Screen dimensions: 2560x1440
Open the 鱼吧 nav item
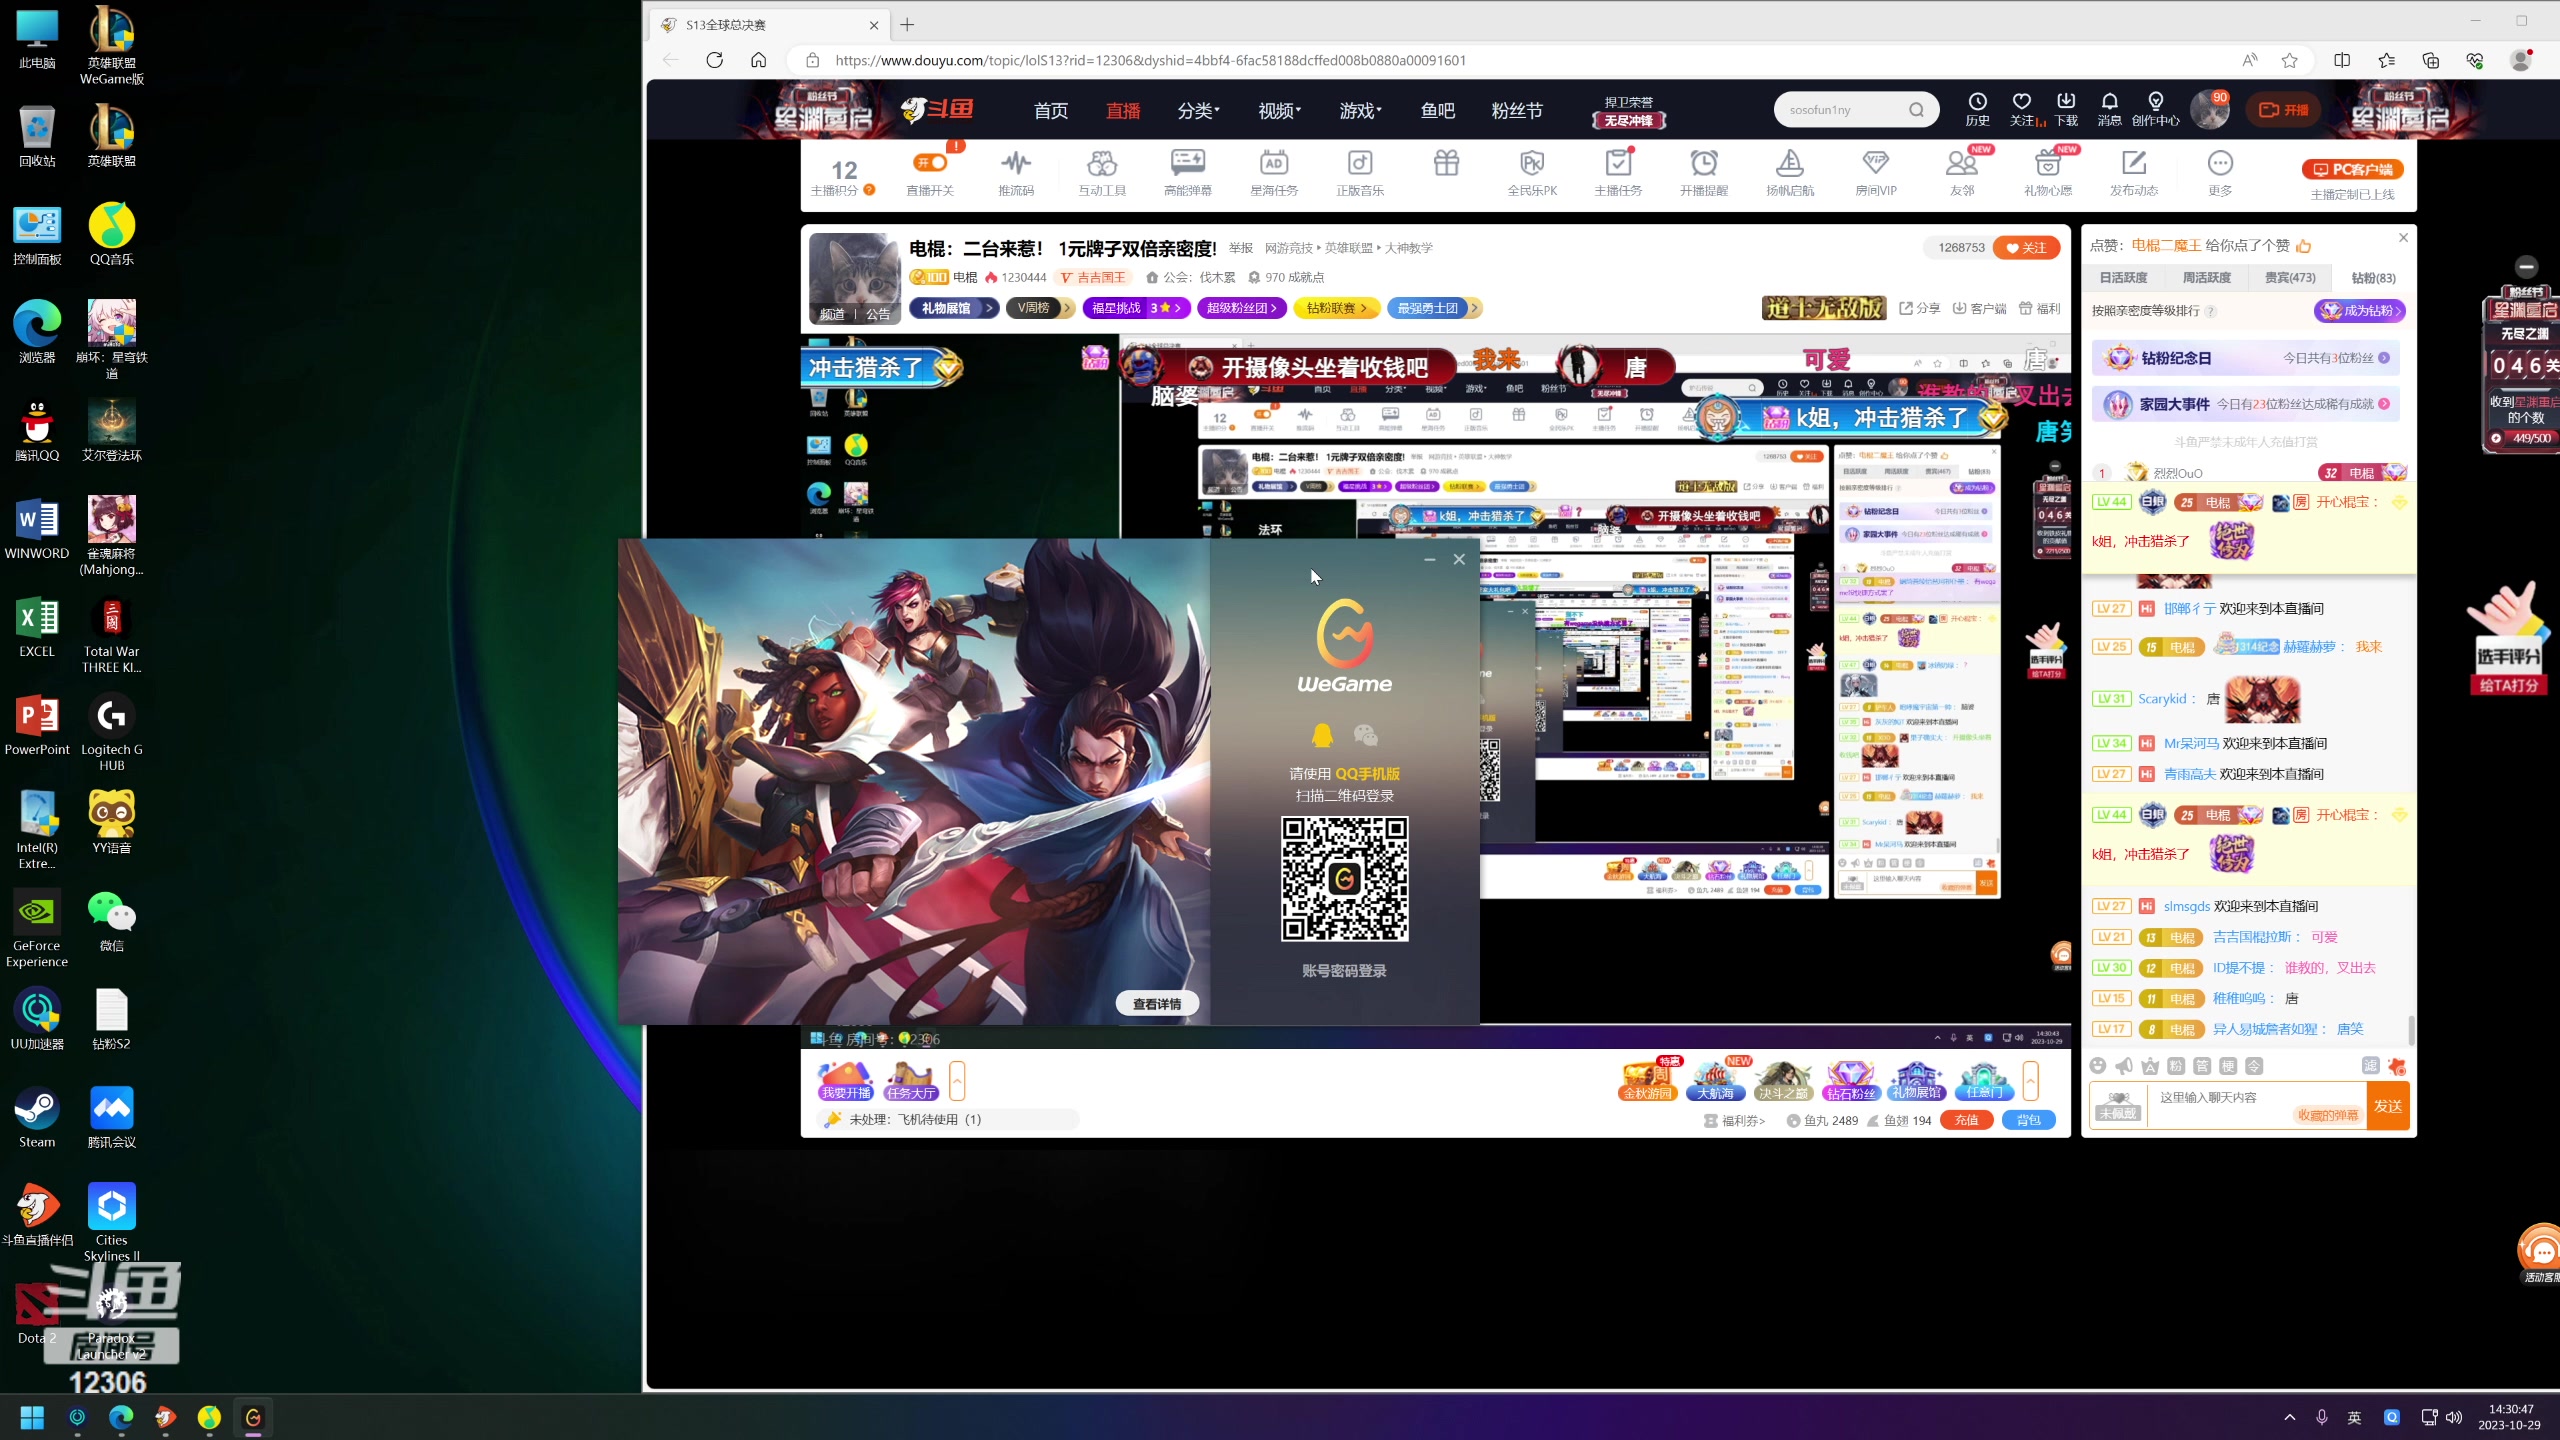click(x=1438, y=111)
